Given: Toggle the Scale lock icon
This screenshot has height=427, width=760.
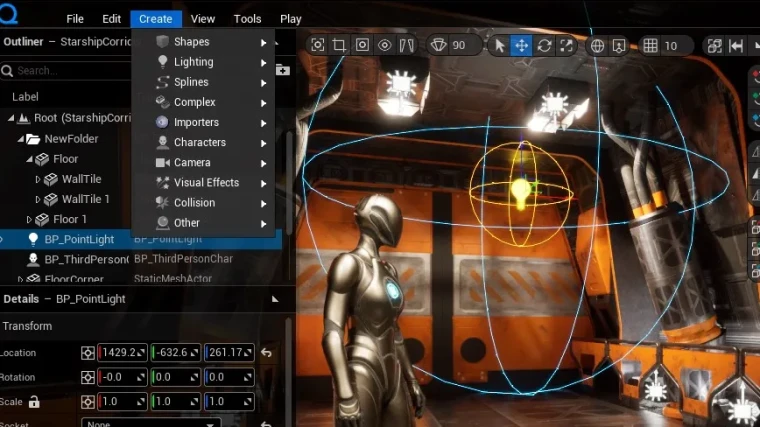Looking at the screenshot, I should point(33,401).
